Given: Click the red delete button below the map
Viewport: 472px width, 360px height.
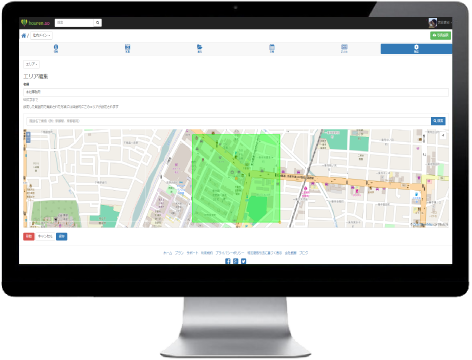Looking at the screenshot, I should click(x=29, y=236).
